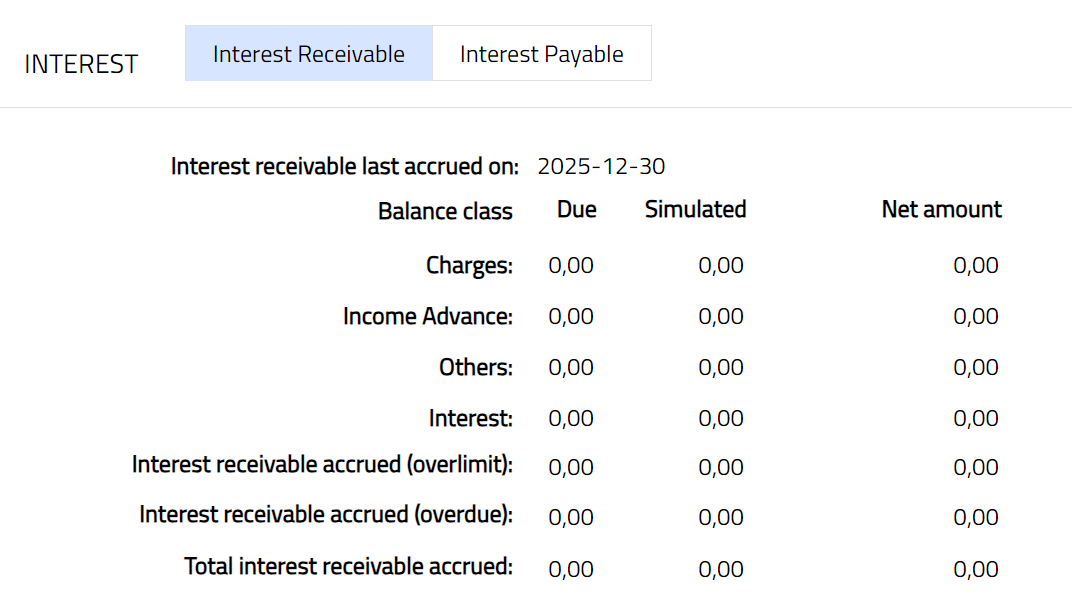1072x598 pixels.
Task: Click Net amount of total interest accrued
Action: (975, 569)
